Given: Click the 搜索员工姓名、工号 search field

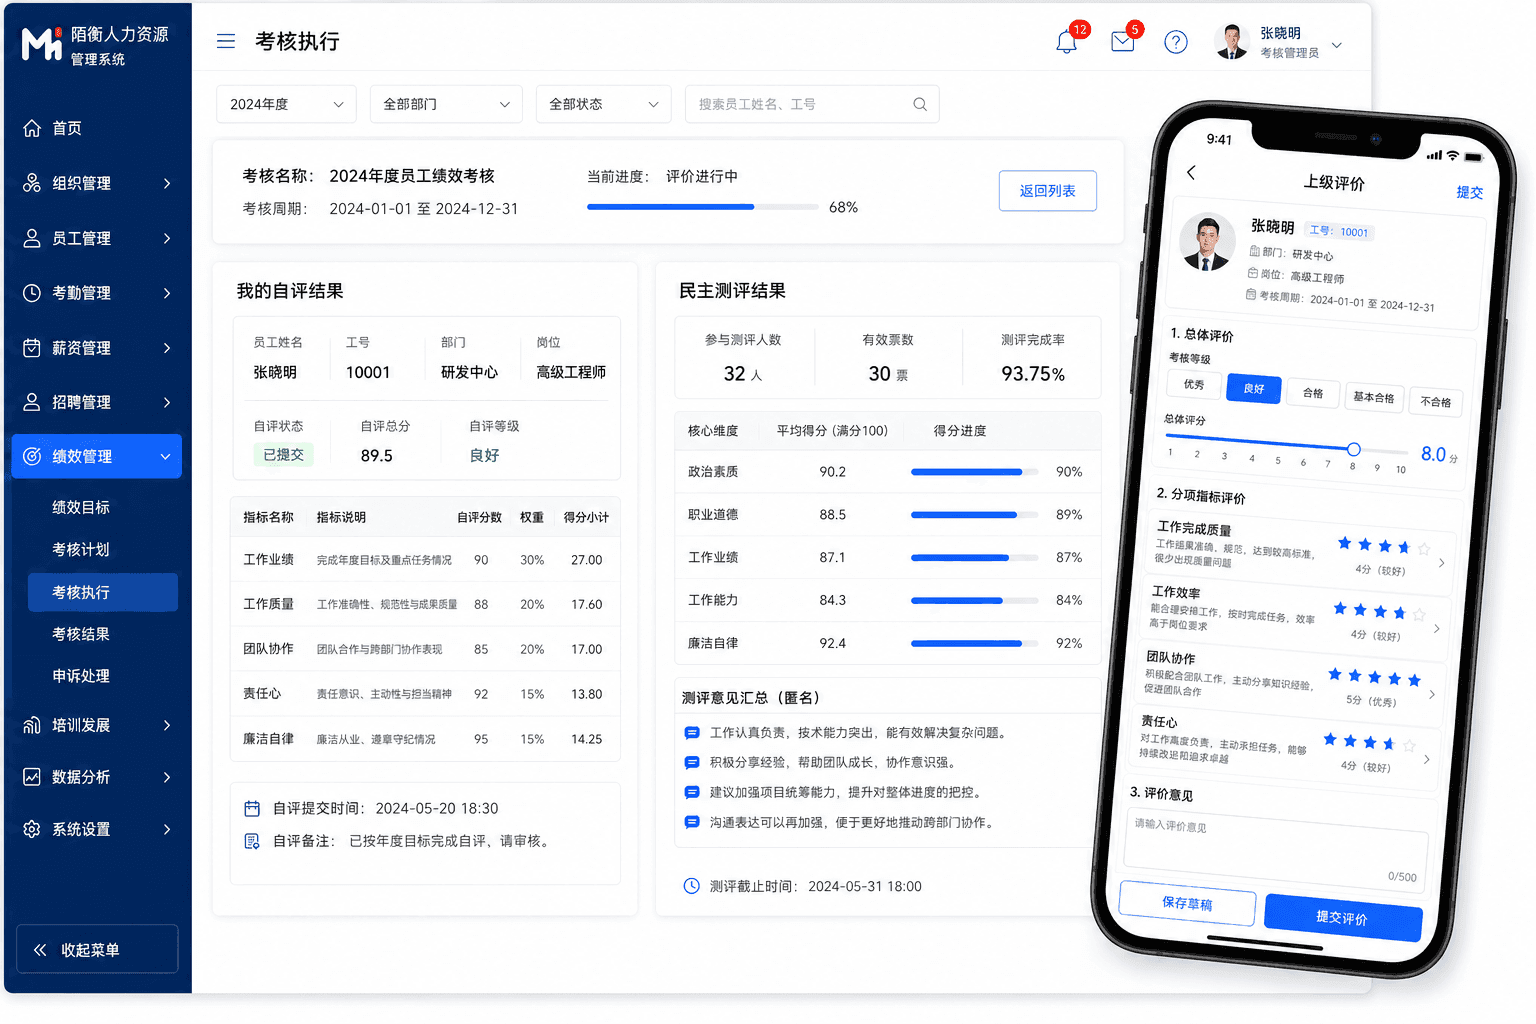Looking at the screenshot, I should point(812,104).
